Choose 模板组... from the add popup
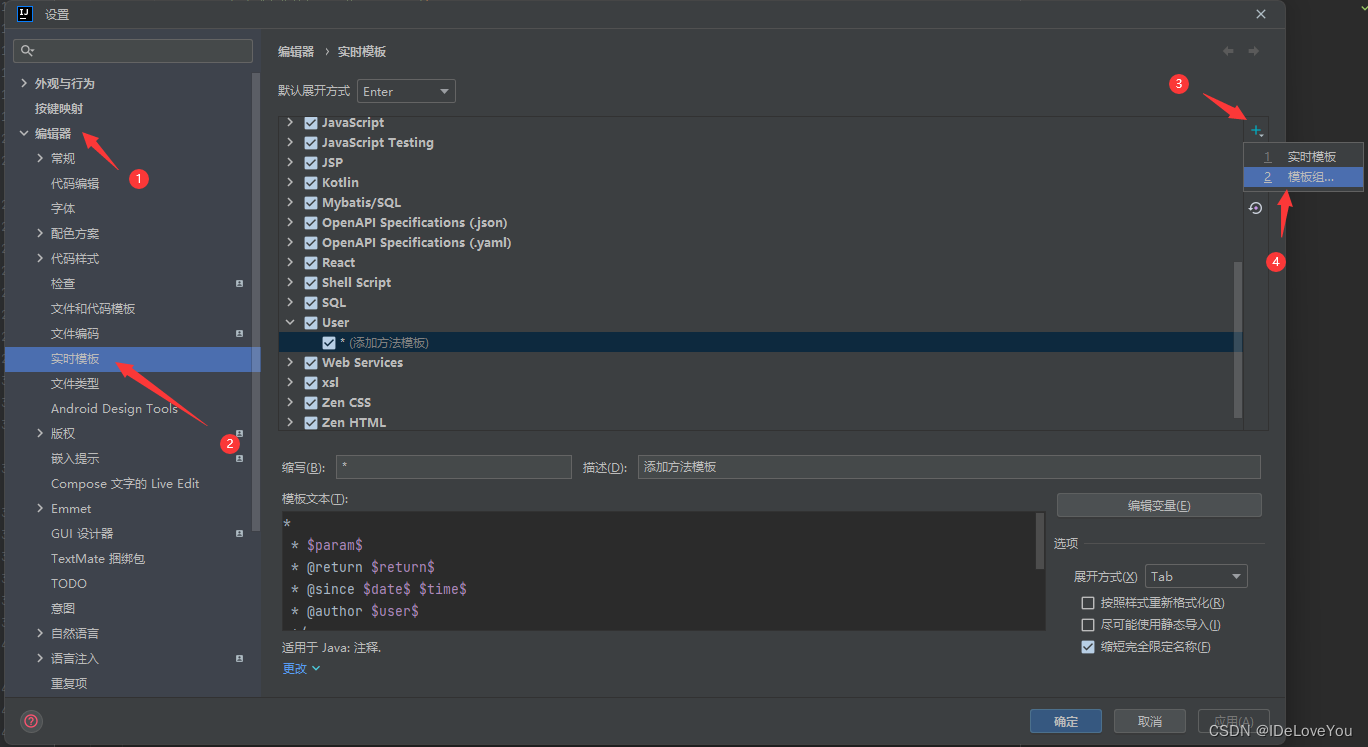 pos(1304,177)
